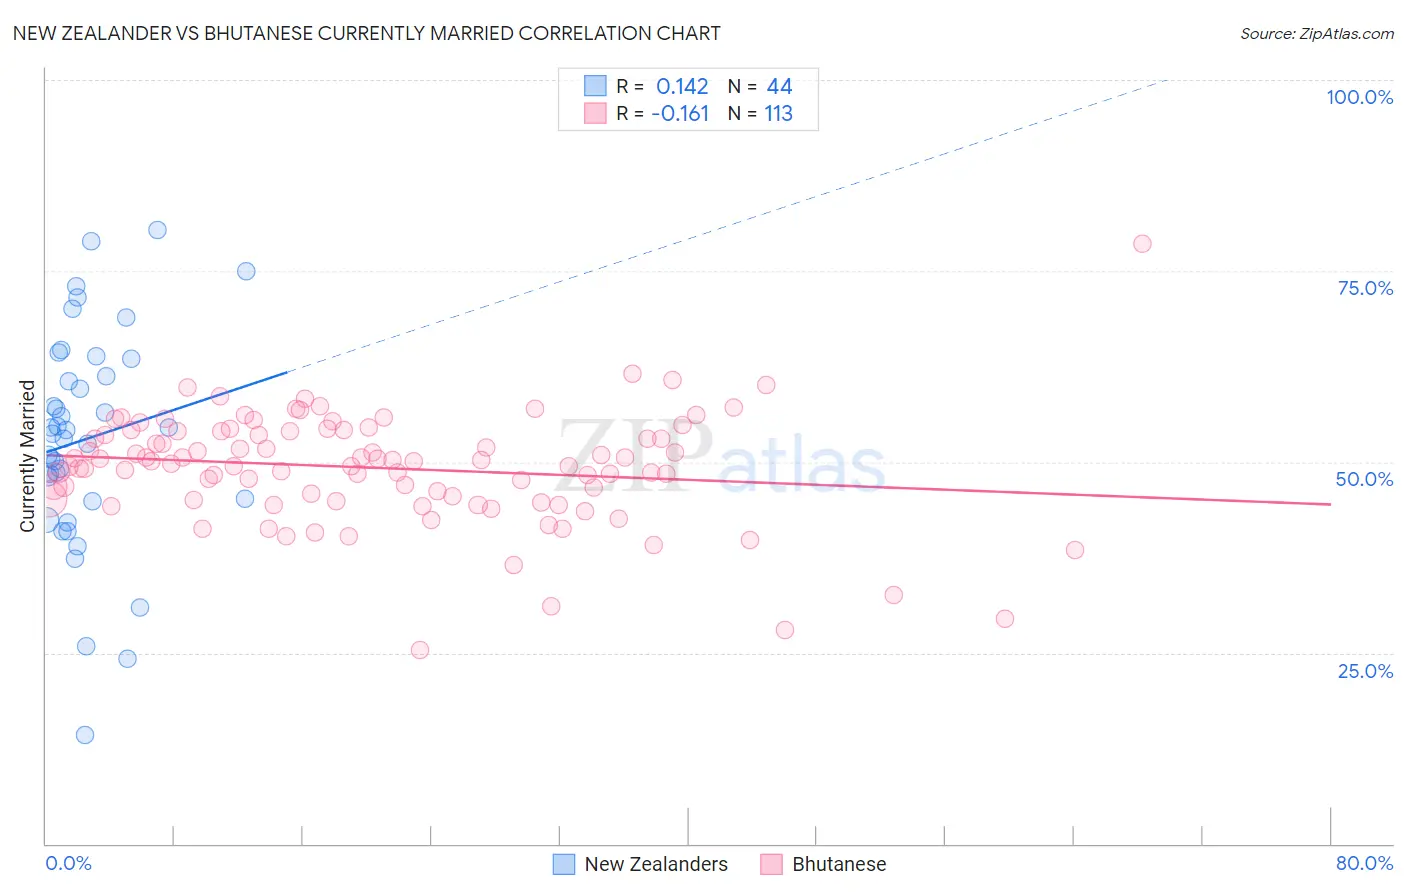Click the Currently Married axis title
The height and width of the screenshot is (892, 1406).
pyautogui.click(x=27, y=456)
